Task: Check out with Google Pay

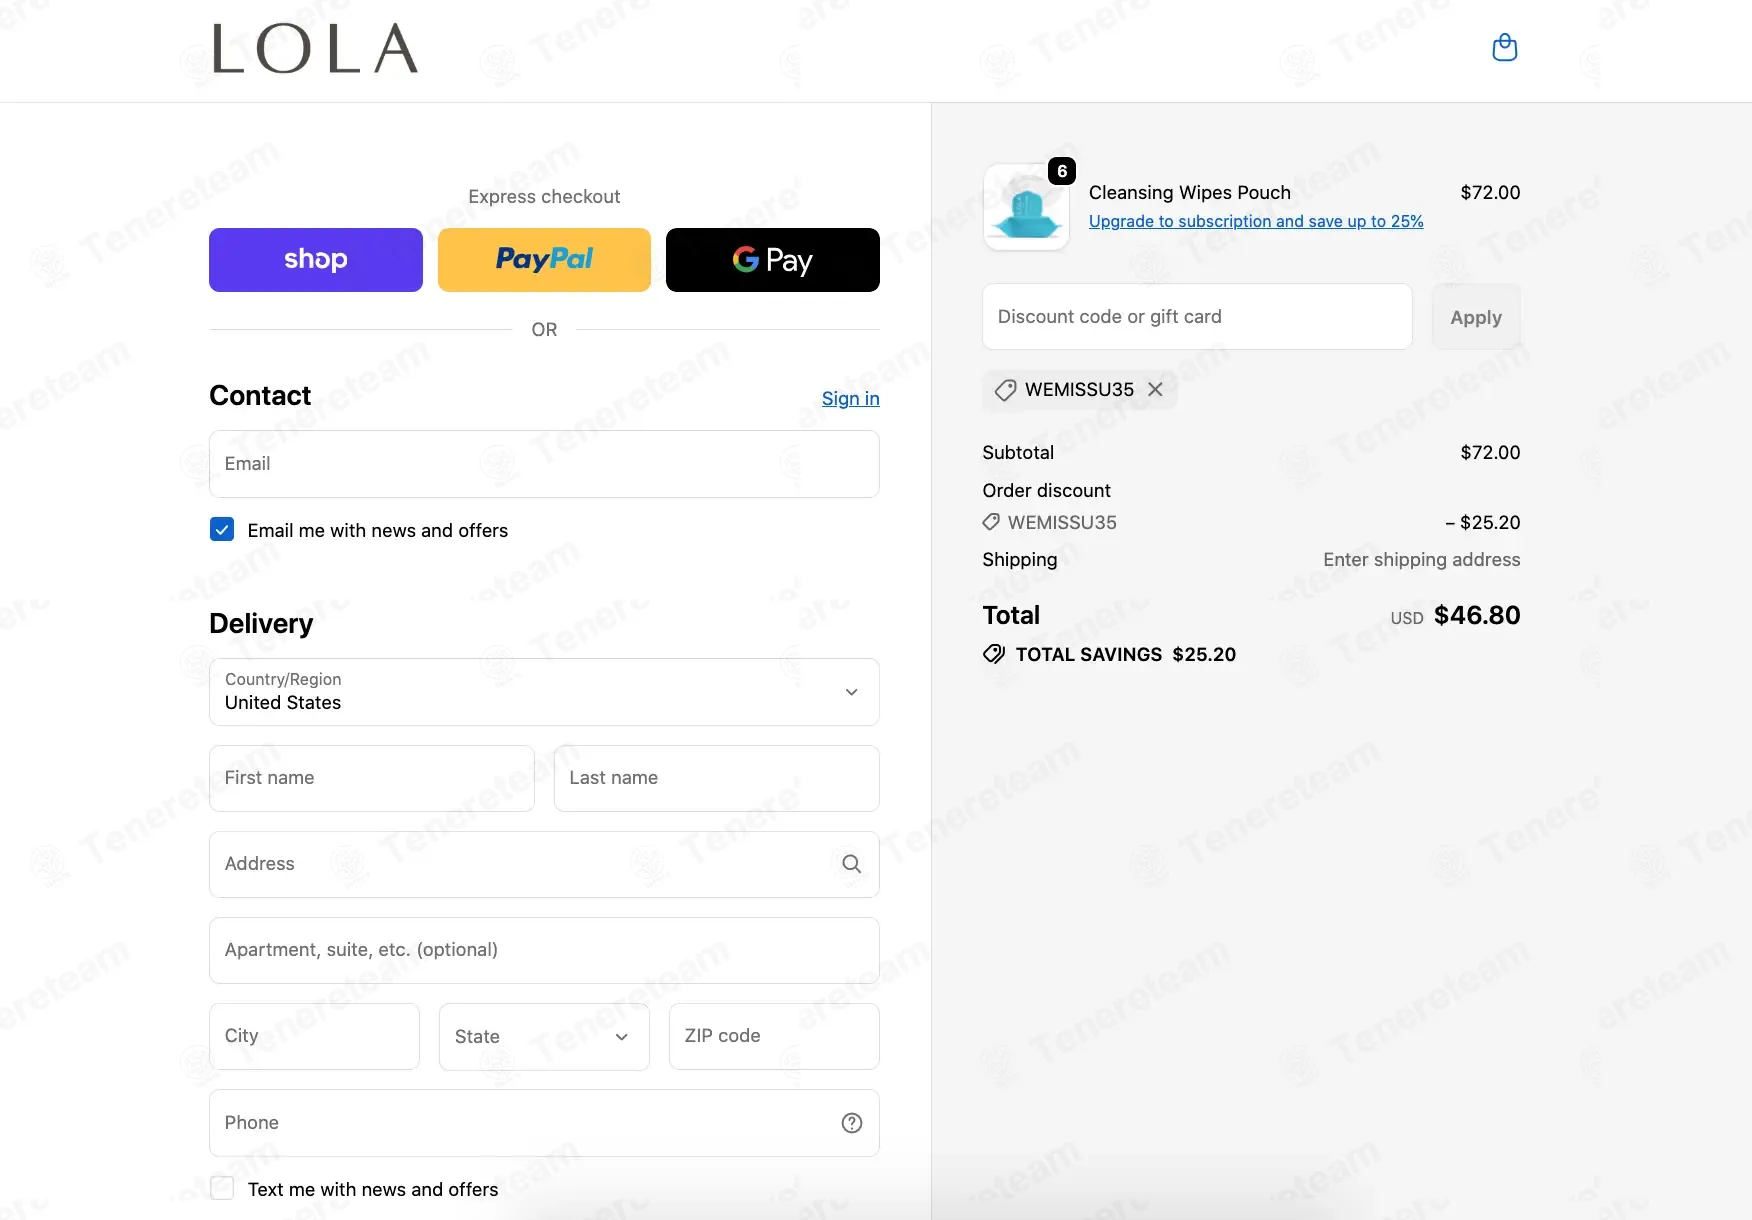Action: (772, 260)
